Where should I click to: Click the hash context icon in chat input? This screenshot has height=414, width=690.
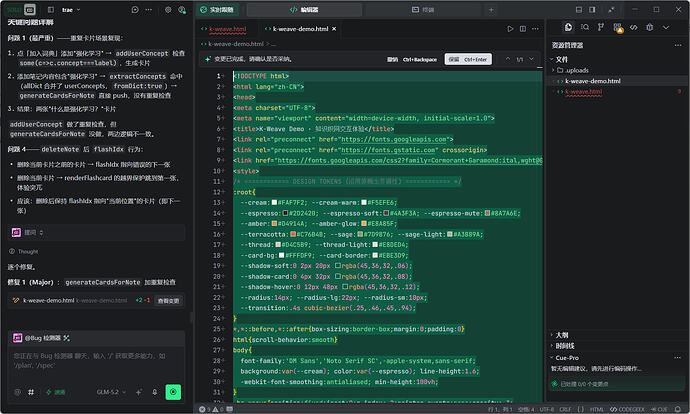pos(31,392)
